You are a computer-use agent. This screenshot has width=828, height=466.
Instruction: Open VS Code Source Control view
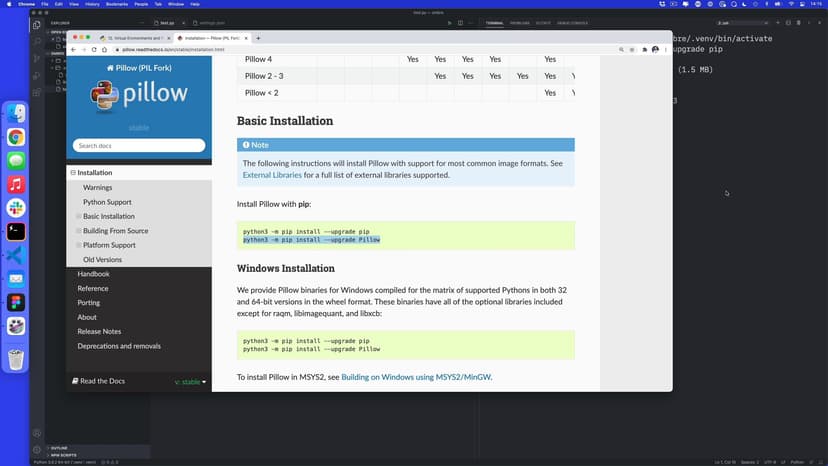[37, 58]
